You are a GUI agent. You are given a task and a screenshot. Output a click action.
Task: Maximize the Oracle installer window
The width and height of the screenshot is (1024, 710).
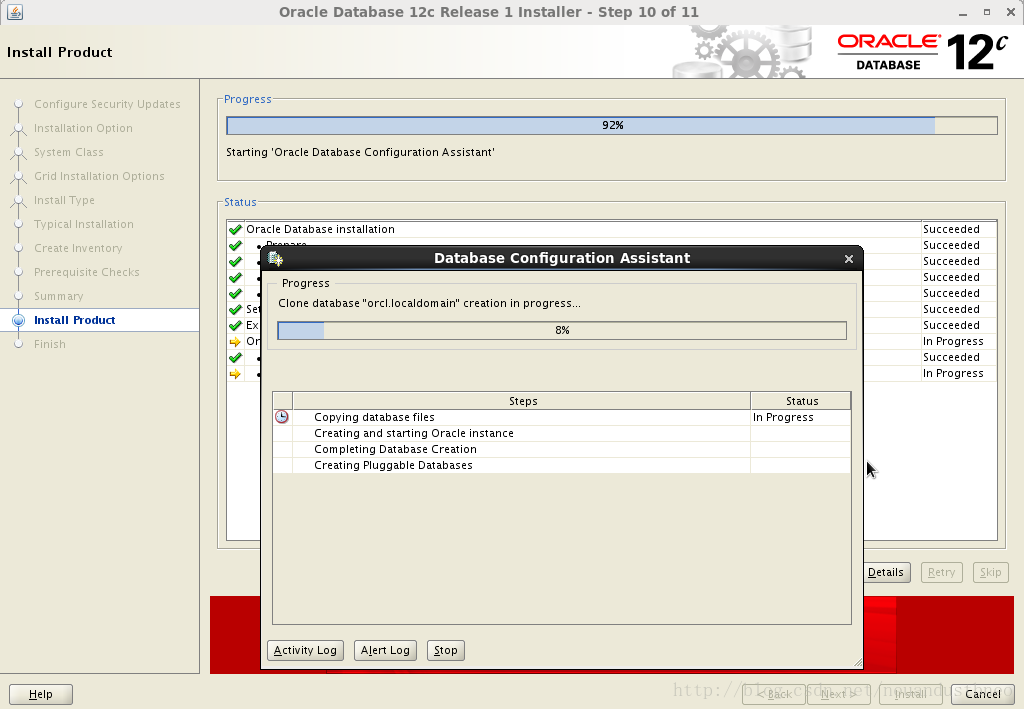click(x=987, y=12)
